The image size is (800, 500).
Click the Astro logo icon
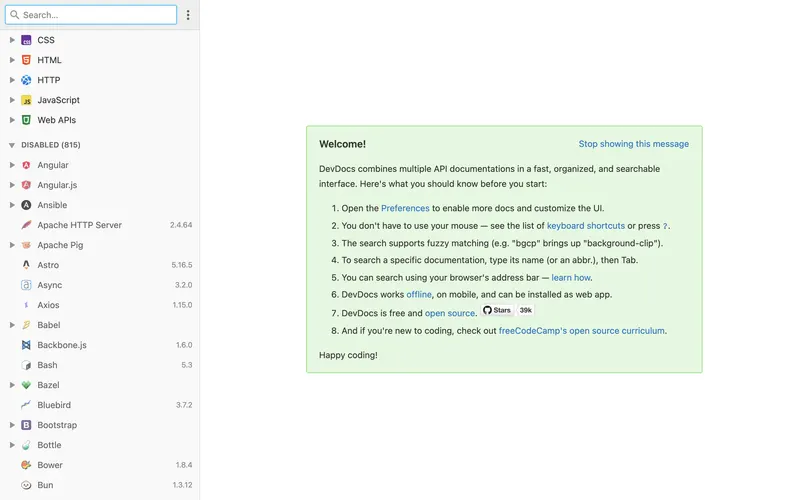[x=26, y=265]
